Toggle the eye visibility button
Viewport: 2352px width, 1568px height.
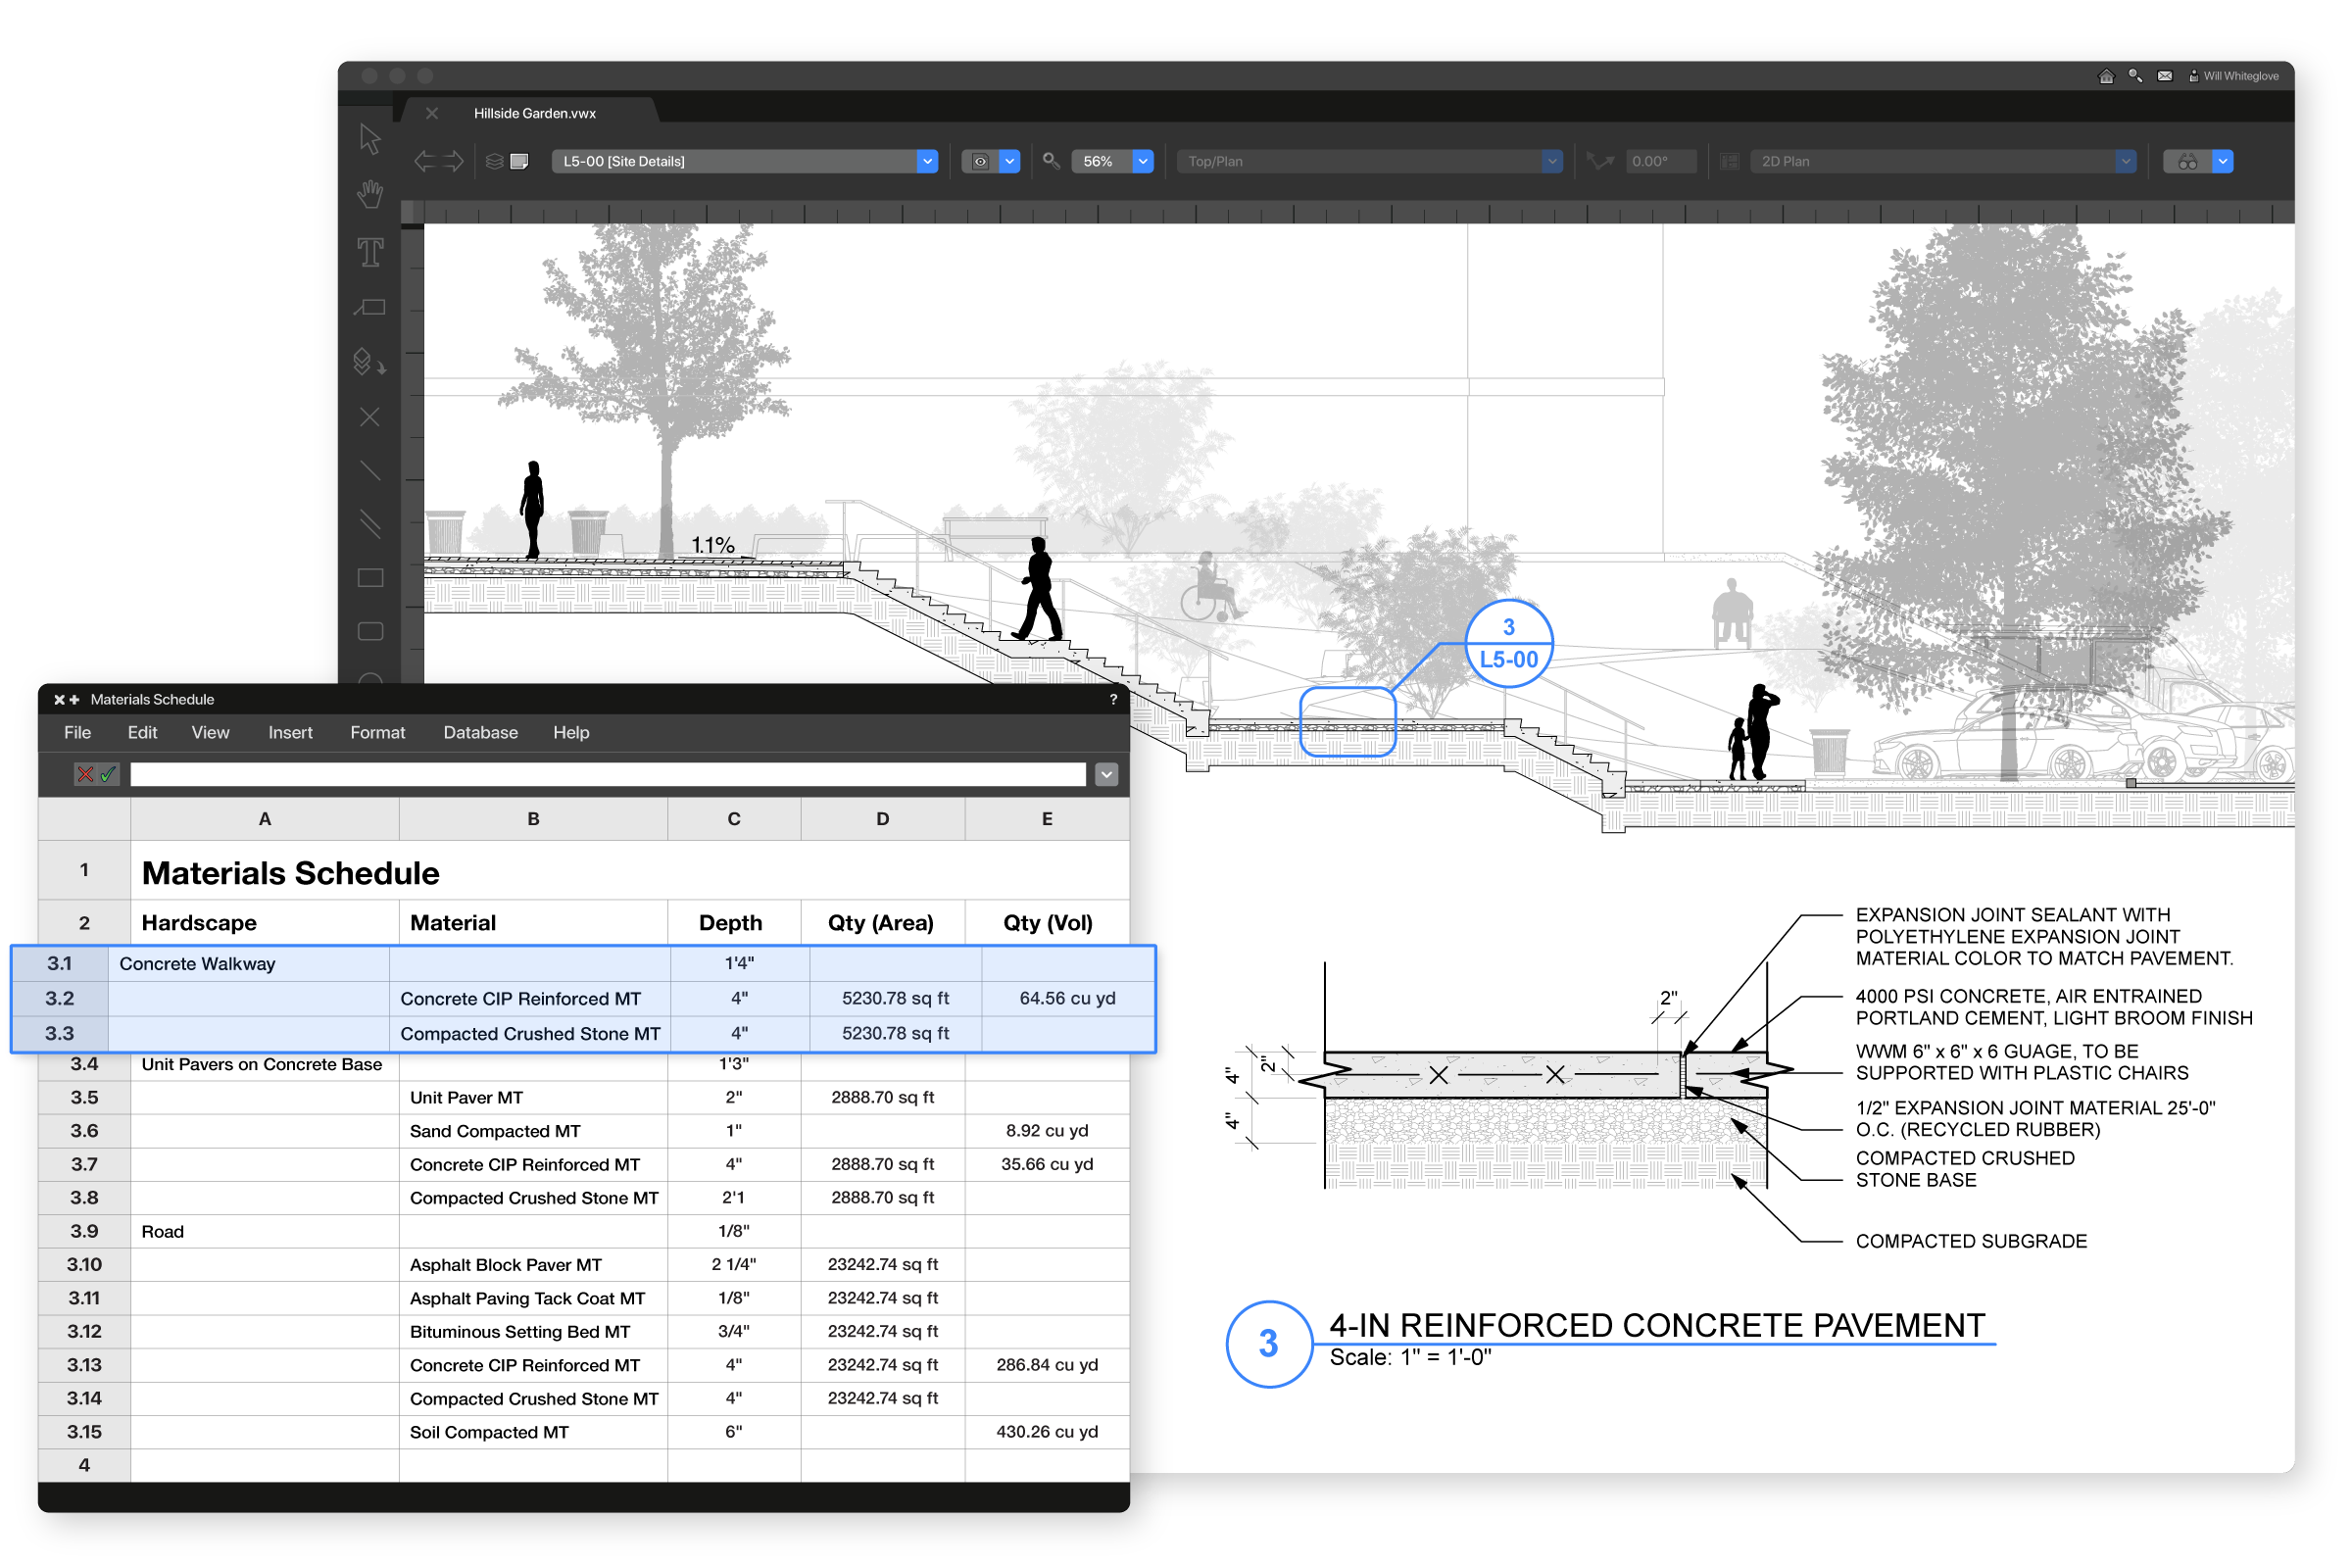pos(980,161)
